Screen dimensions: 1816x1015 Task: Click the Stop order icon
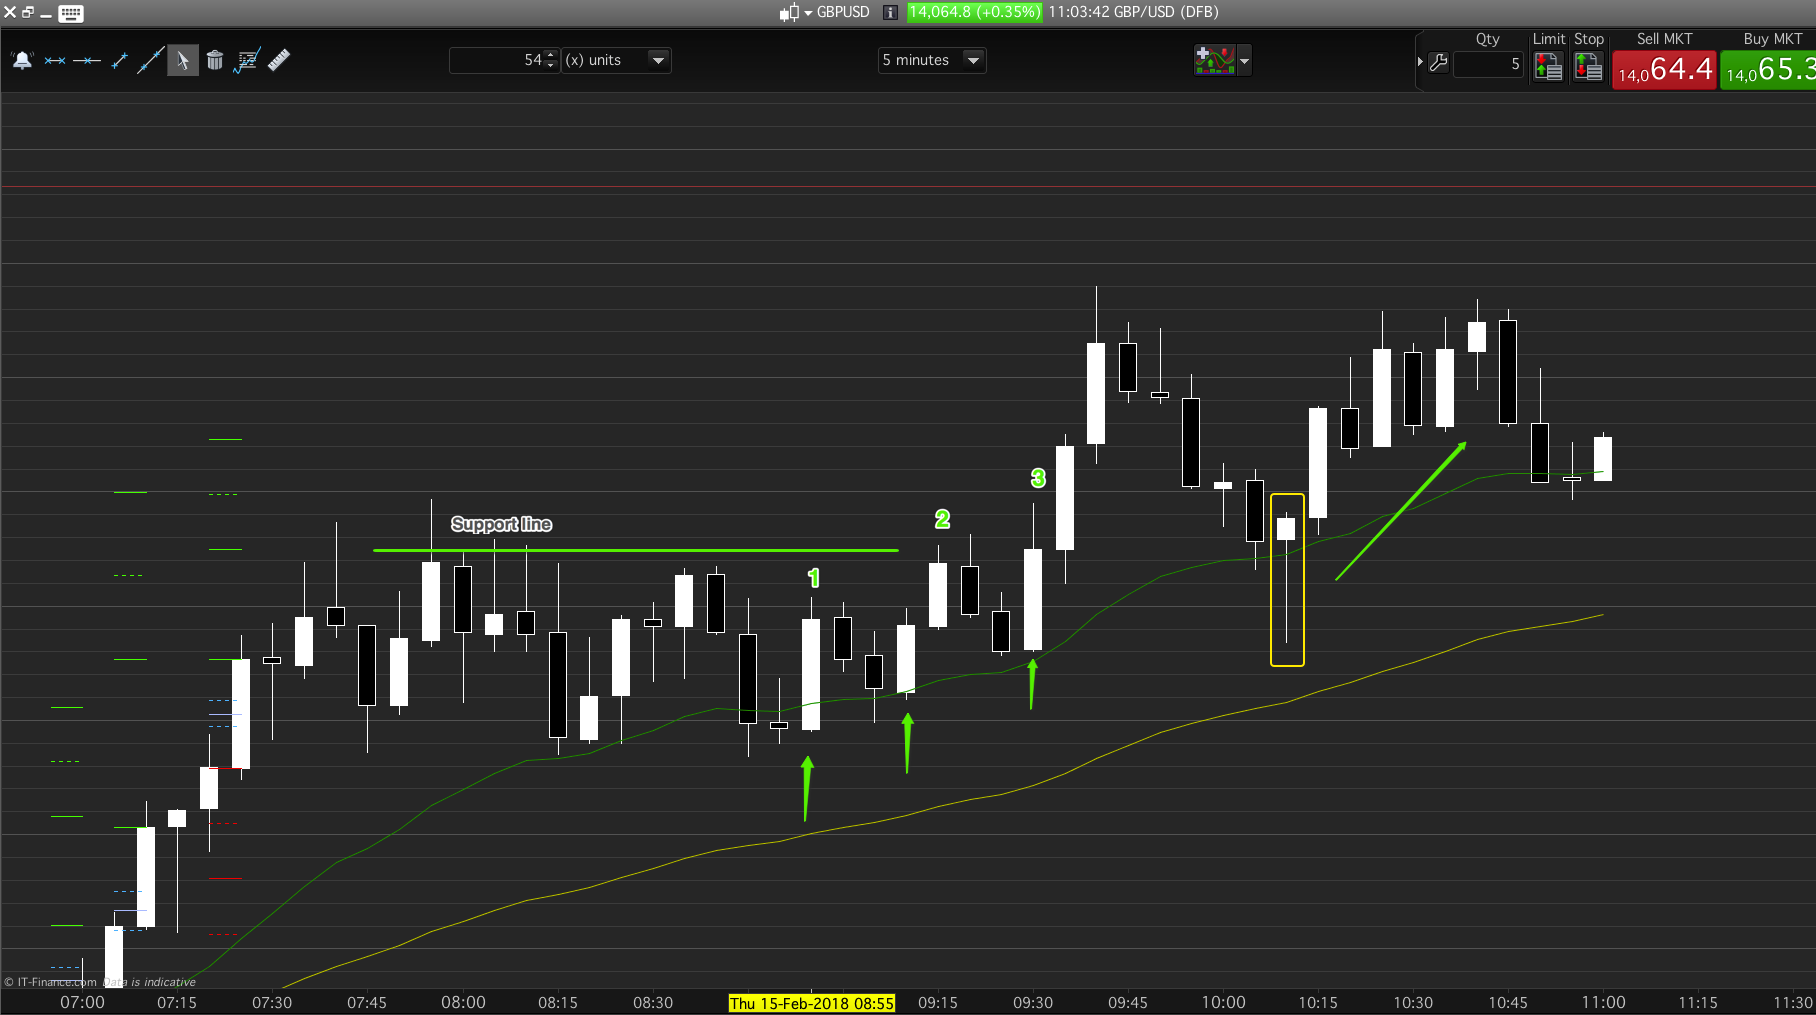coord(1588,66)
